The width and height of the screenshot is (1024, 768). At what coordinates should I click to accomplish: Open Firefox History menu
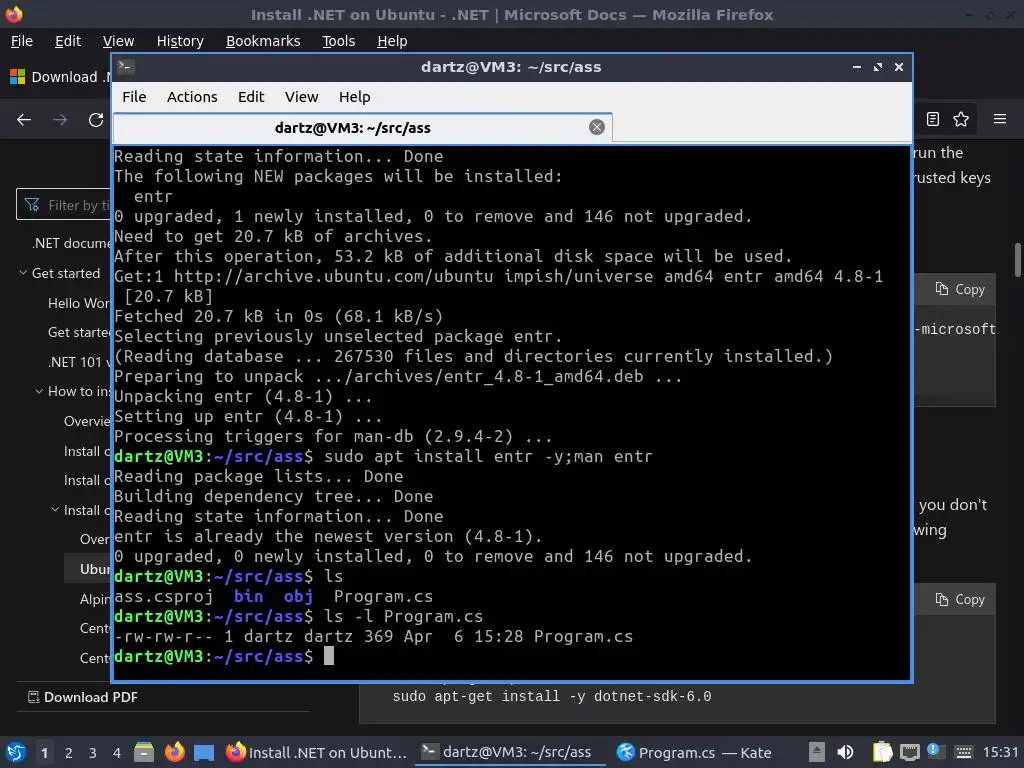(x=180, y=41)
